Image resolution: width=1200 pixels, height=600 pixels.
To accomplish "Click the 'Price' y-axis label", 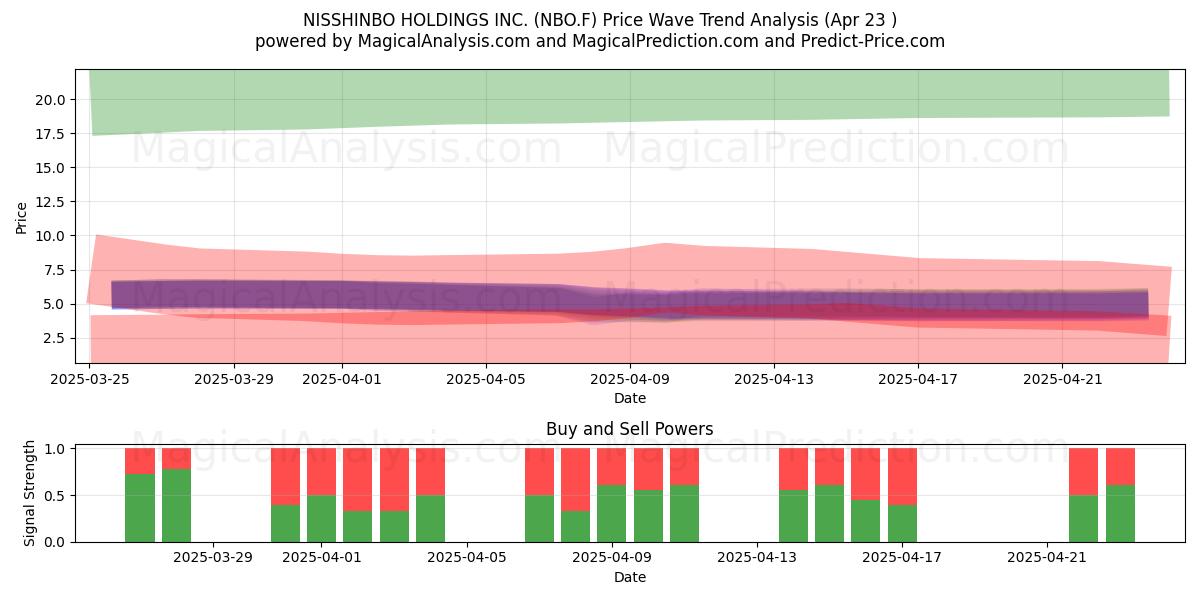I will (x=22, y=217).
